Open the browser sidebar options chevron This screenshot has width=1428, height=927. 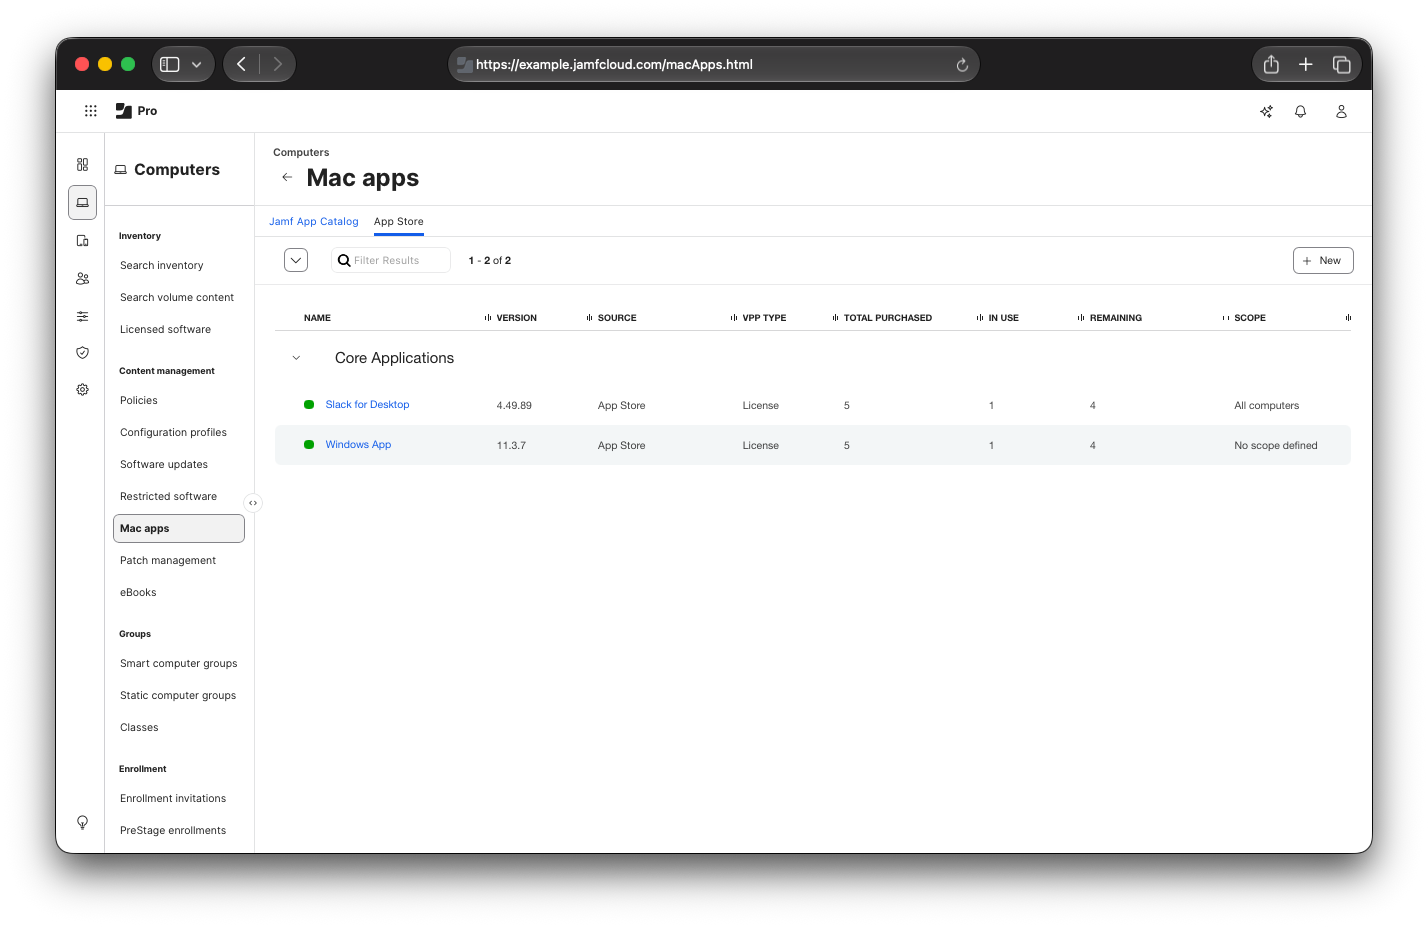[196, 64]
